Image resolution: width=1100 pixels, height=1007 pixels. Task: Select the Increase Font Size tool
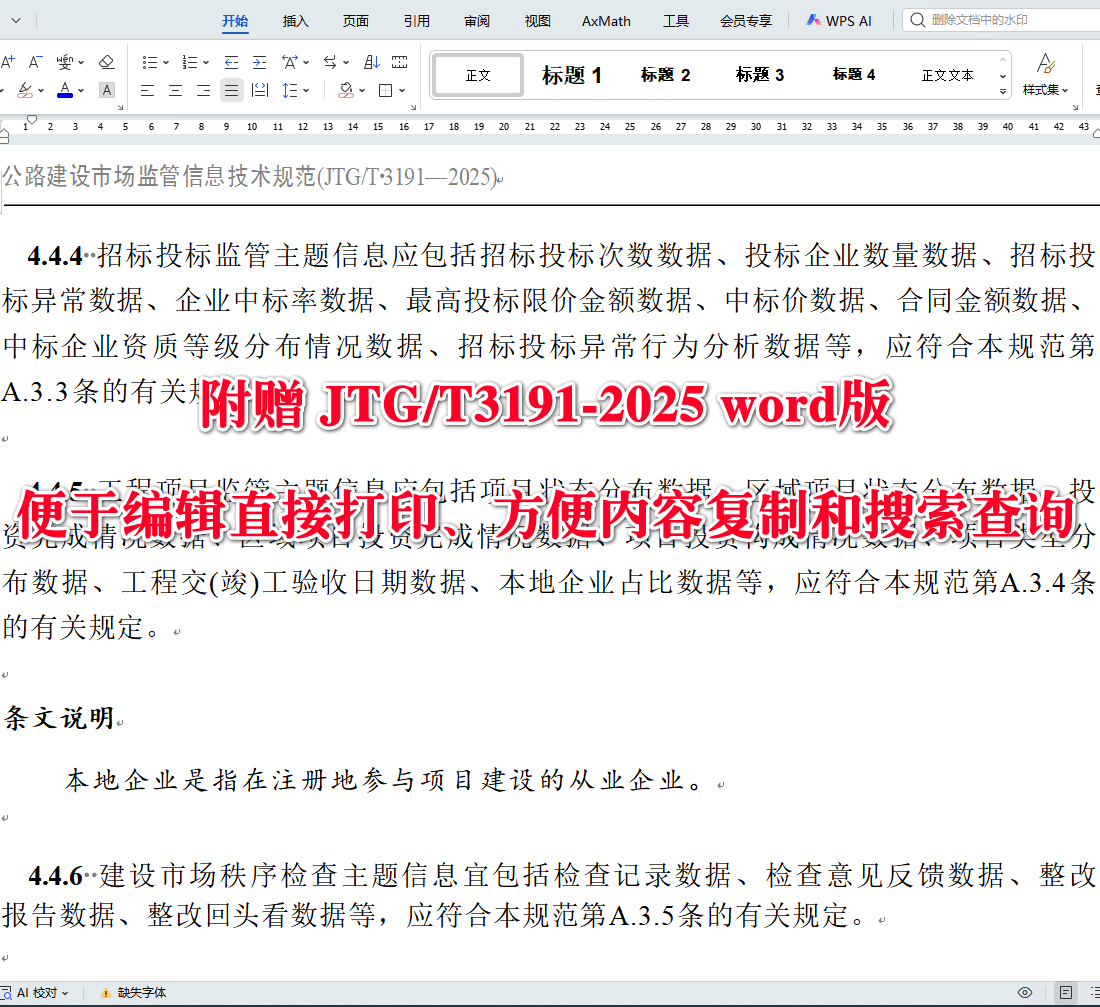tap(8, 60)
